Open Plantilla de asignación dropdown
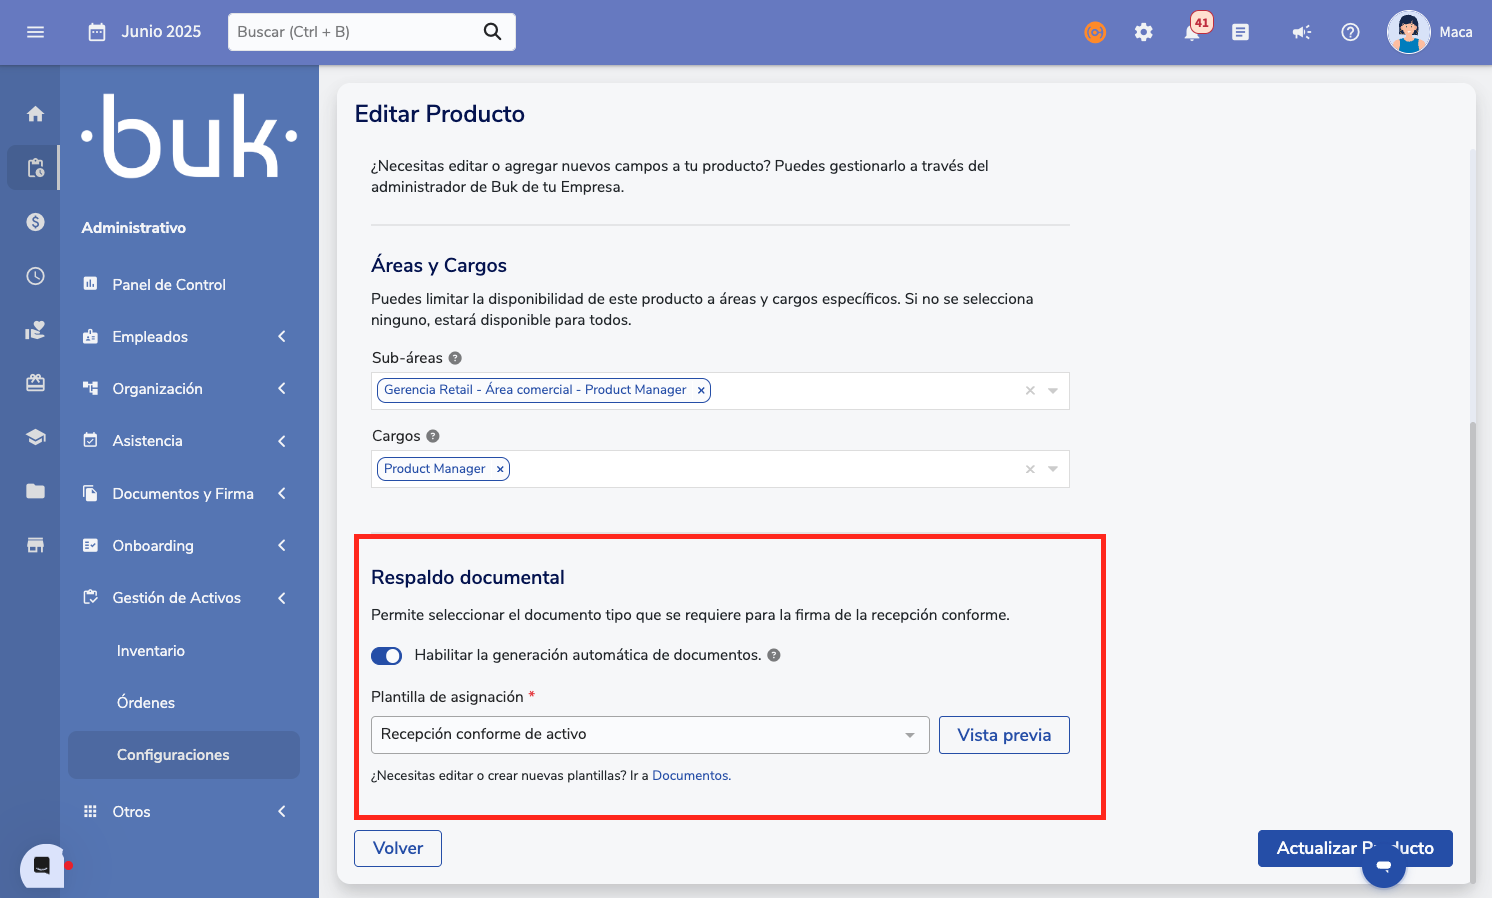1492x898 pixels. pos(649,735)
